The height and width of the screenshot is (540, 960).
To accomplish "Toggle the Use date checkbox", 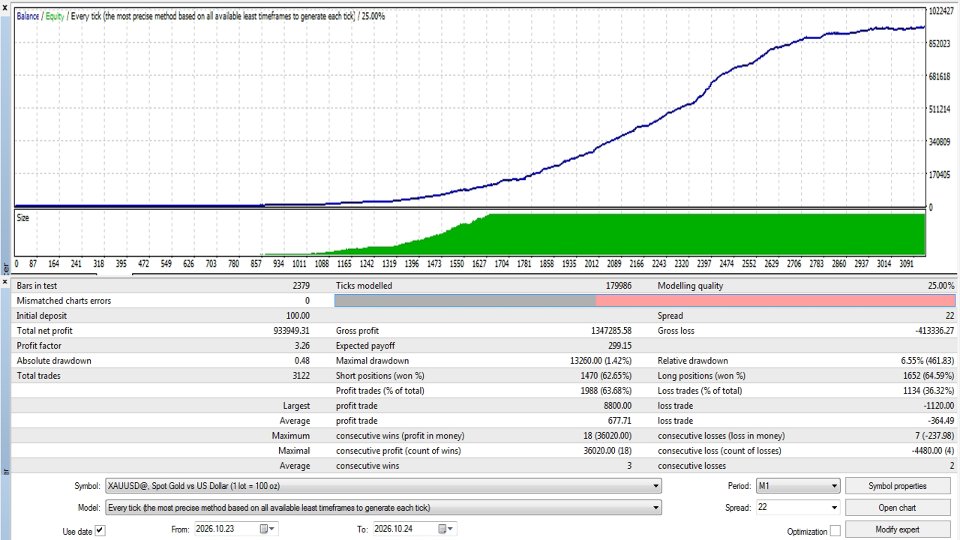I will coord(100,531).
